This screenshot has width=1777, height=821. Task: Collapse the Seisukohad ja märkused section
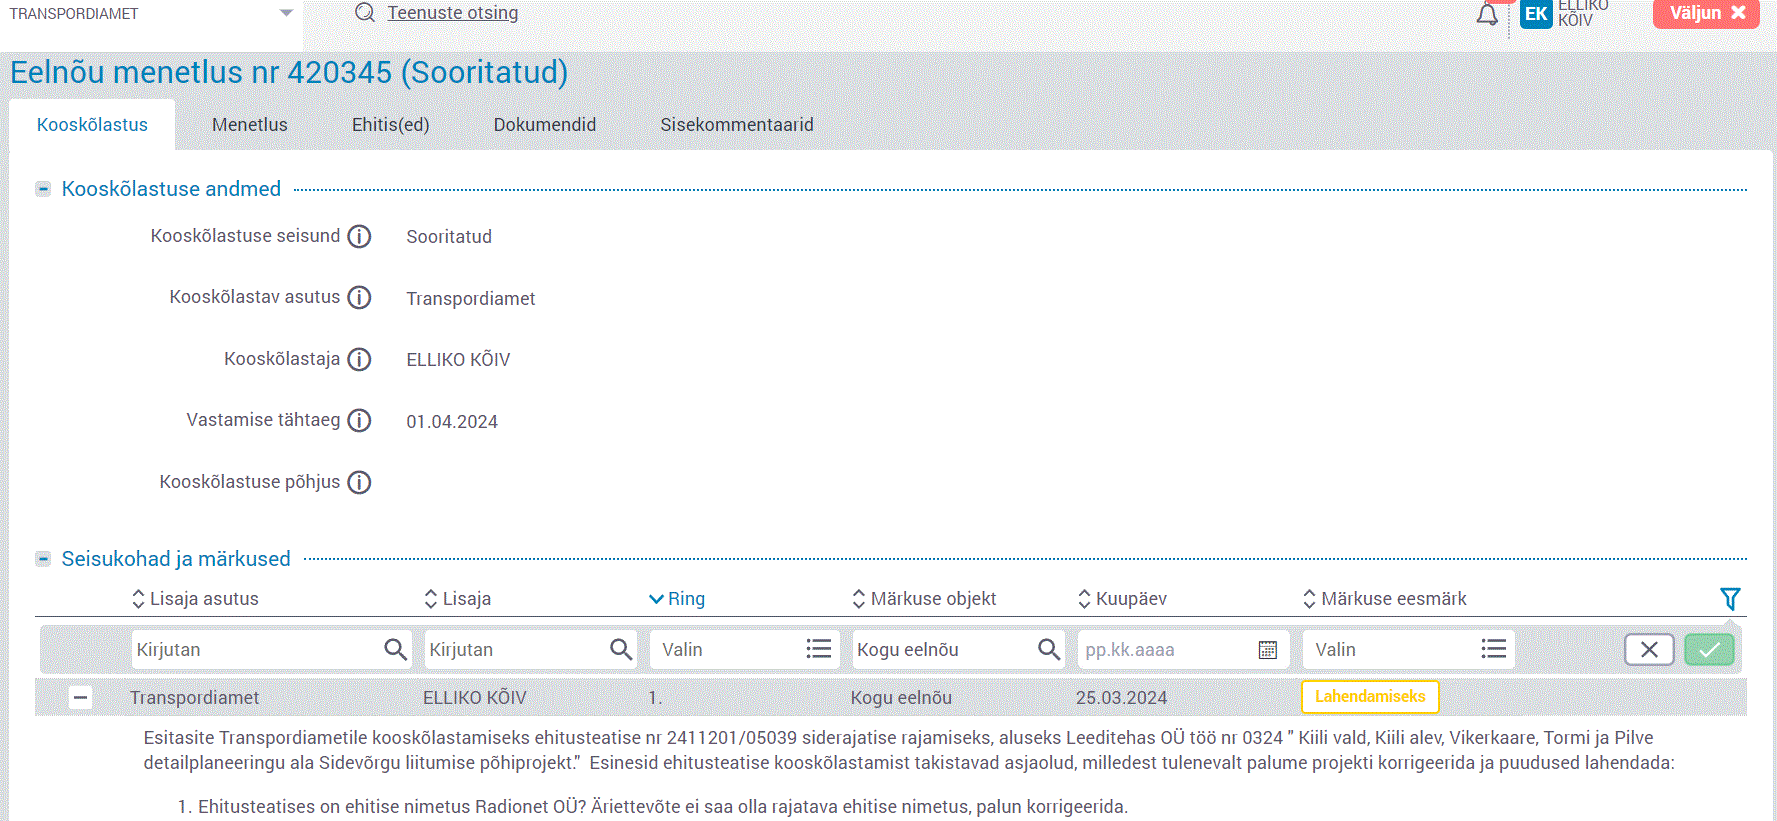click(43, 559)
